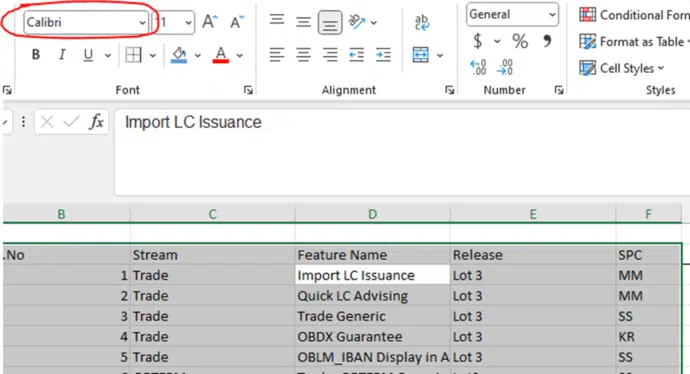
Task: Open the accounting format dropdown arrow
Action: [497, 41]
